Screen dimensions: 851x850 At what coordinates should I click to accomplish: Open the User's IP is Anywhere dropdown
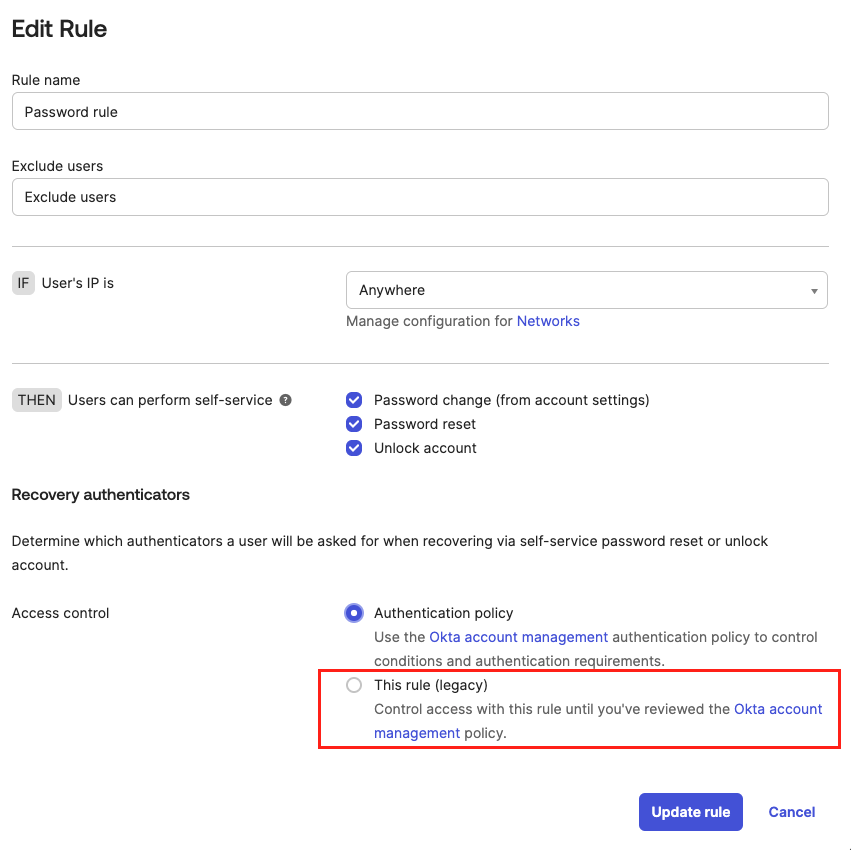click(x=587, y=290)
